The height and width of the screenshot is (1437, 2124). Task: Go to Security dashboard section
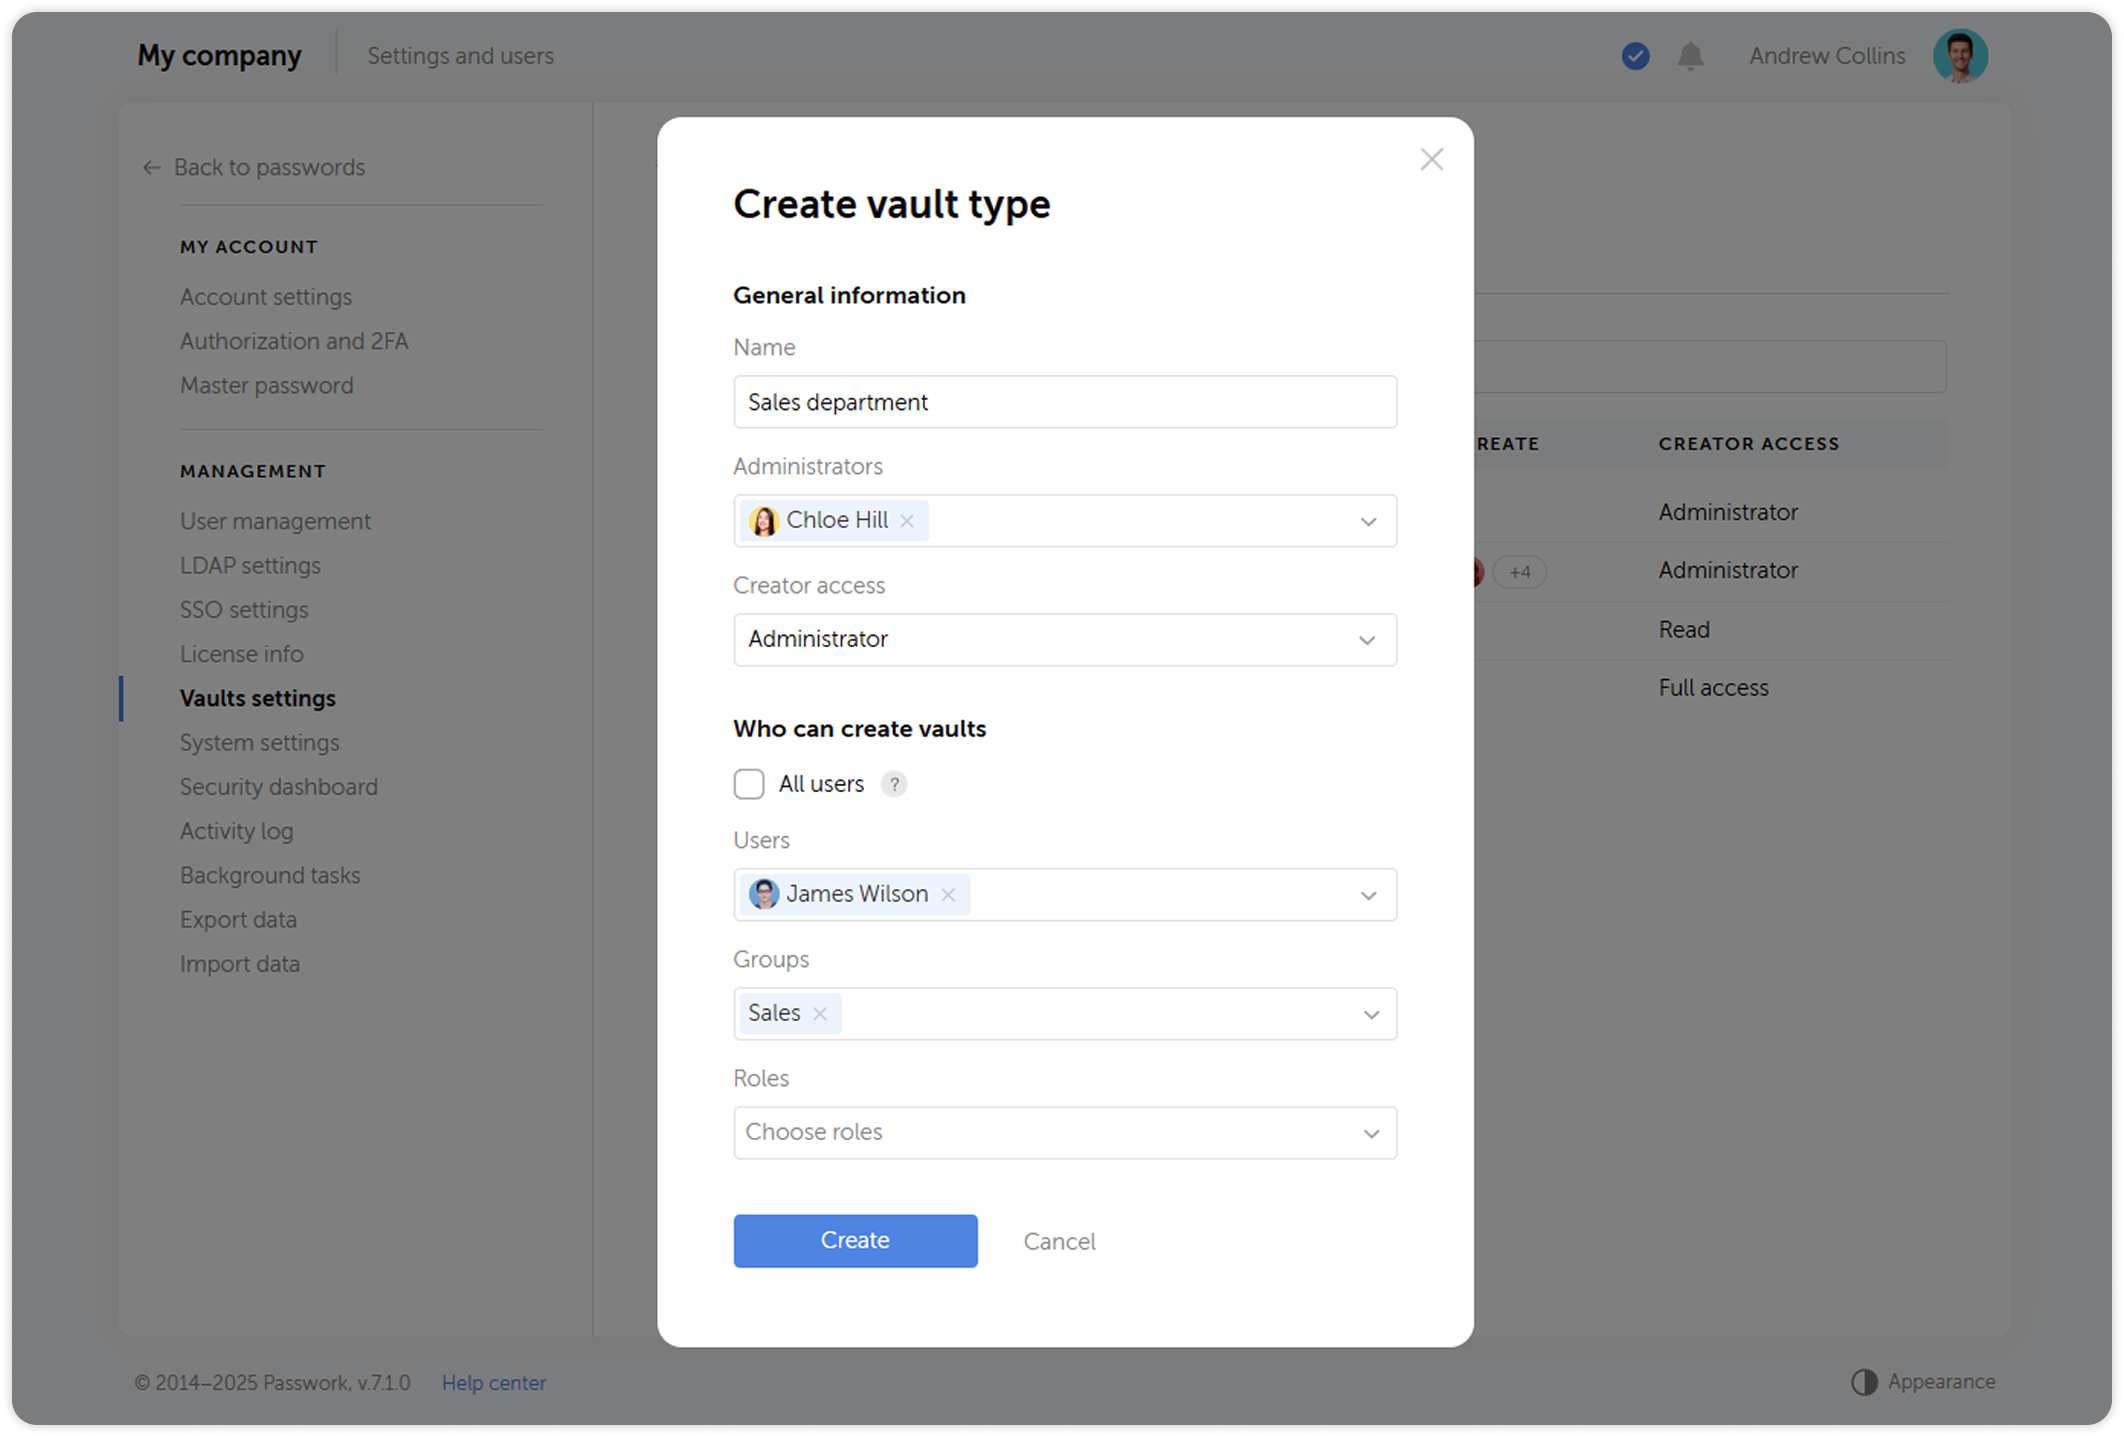coord(278,787)
